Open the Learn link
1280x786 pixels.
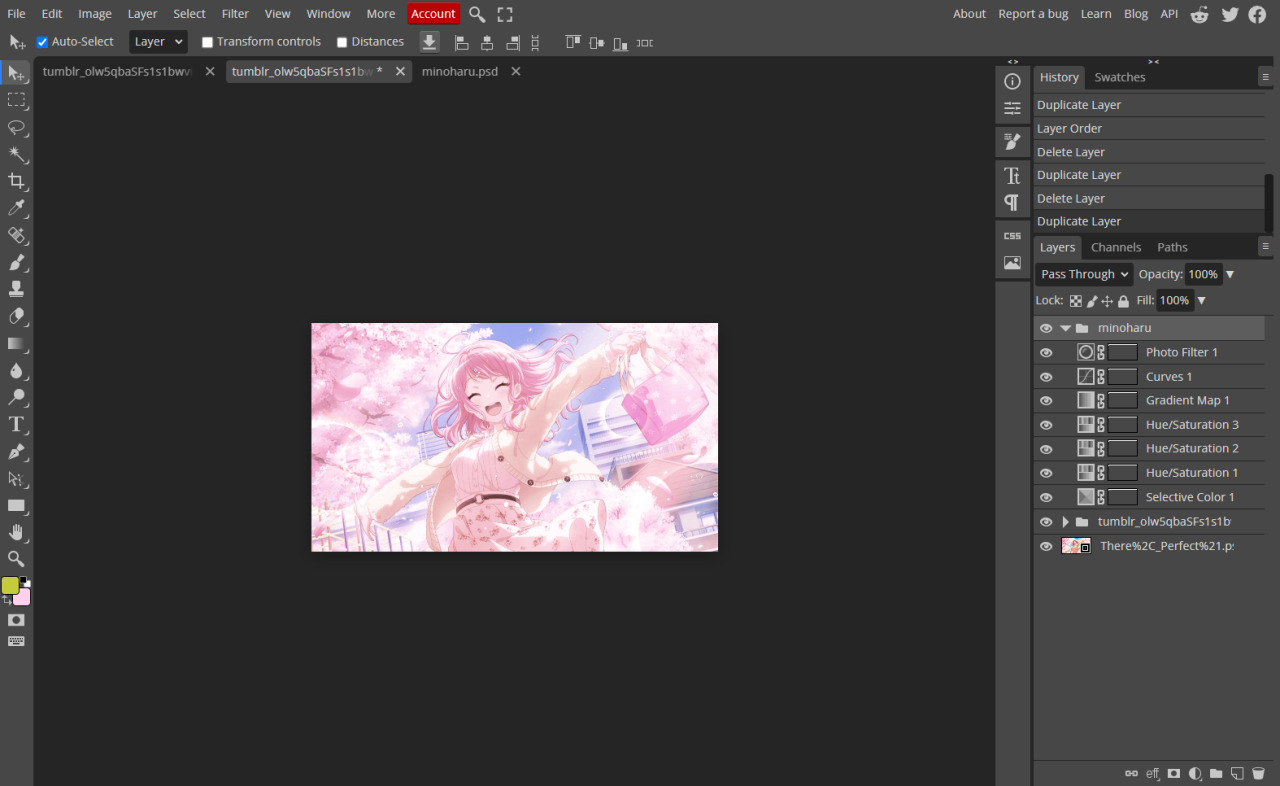[1096, 14]
